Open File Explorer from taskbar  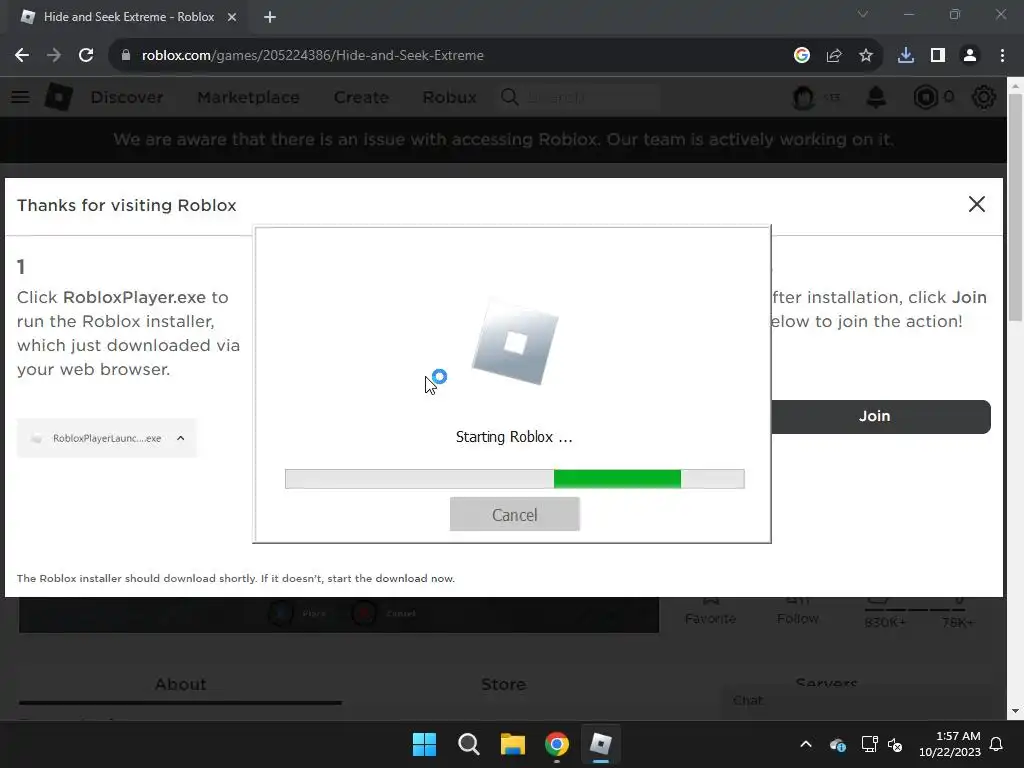point(513,744)
